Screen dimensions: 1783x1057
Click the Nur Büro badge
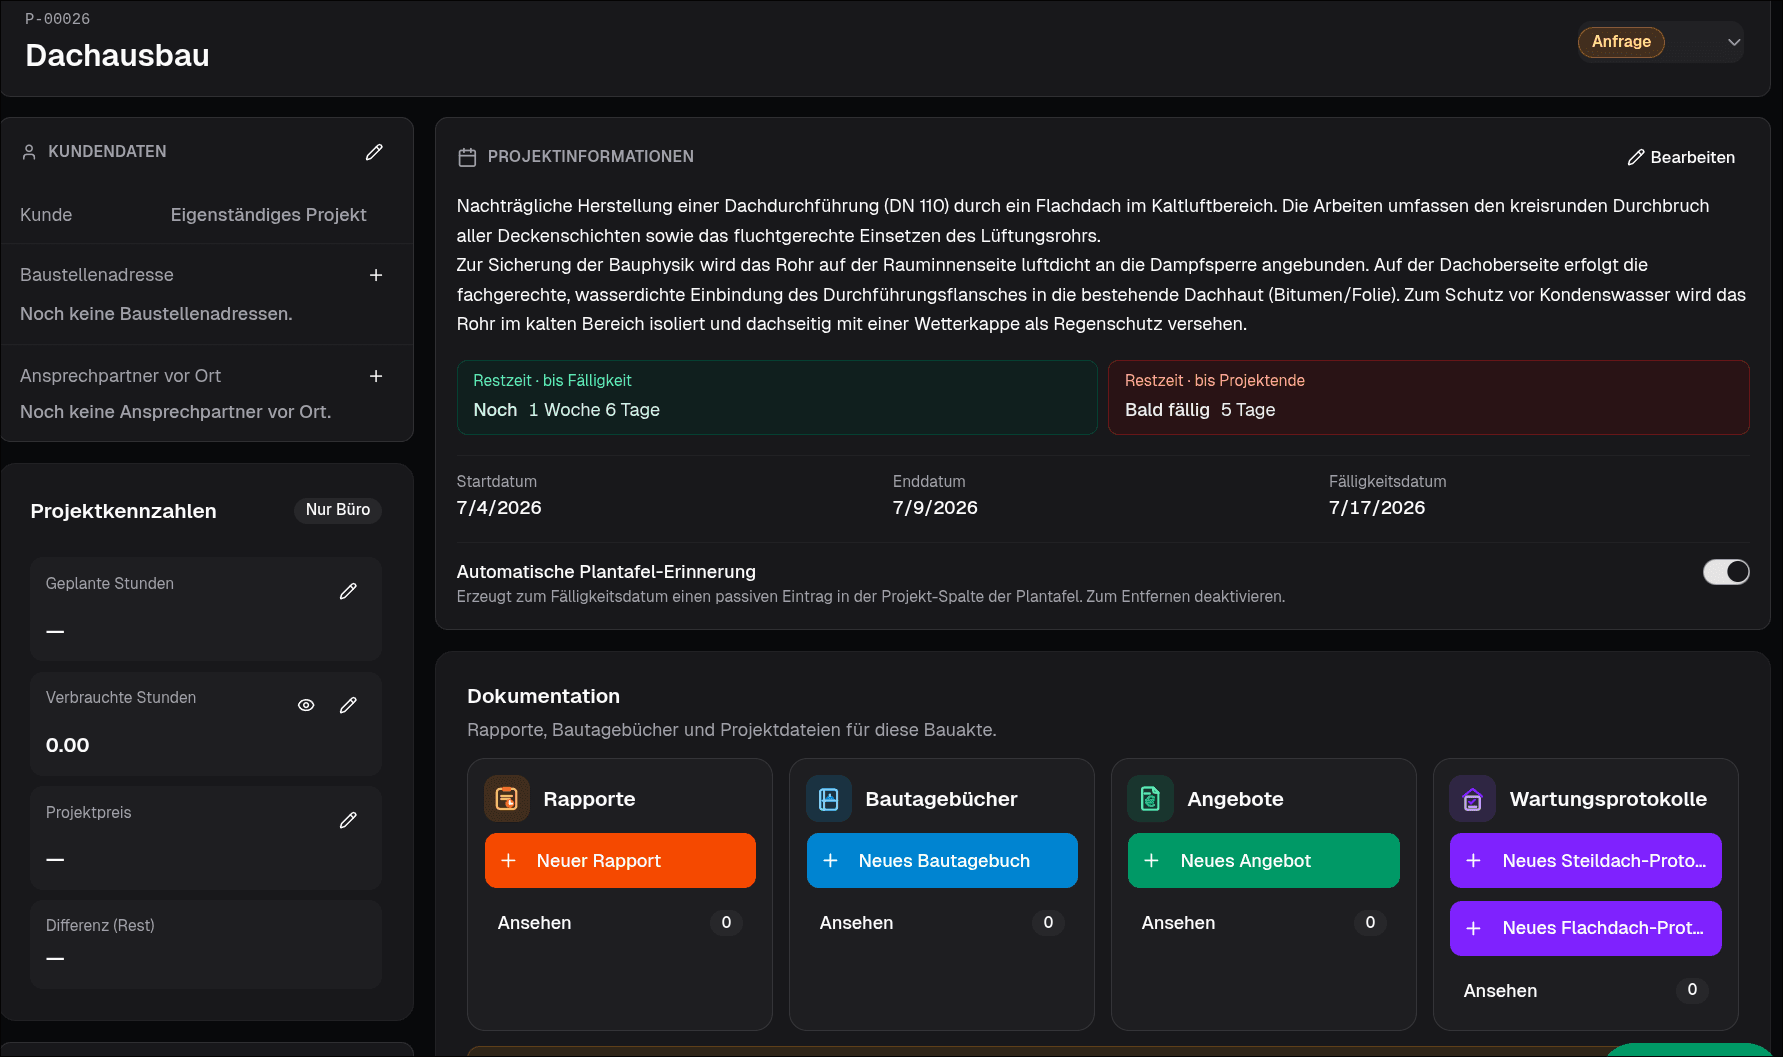click(338, 510)
